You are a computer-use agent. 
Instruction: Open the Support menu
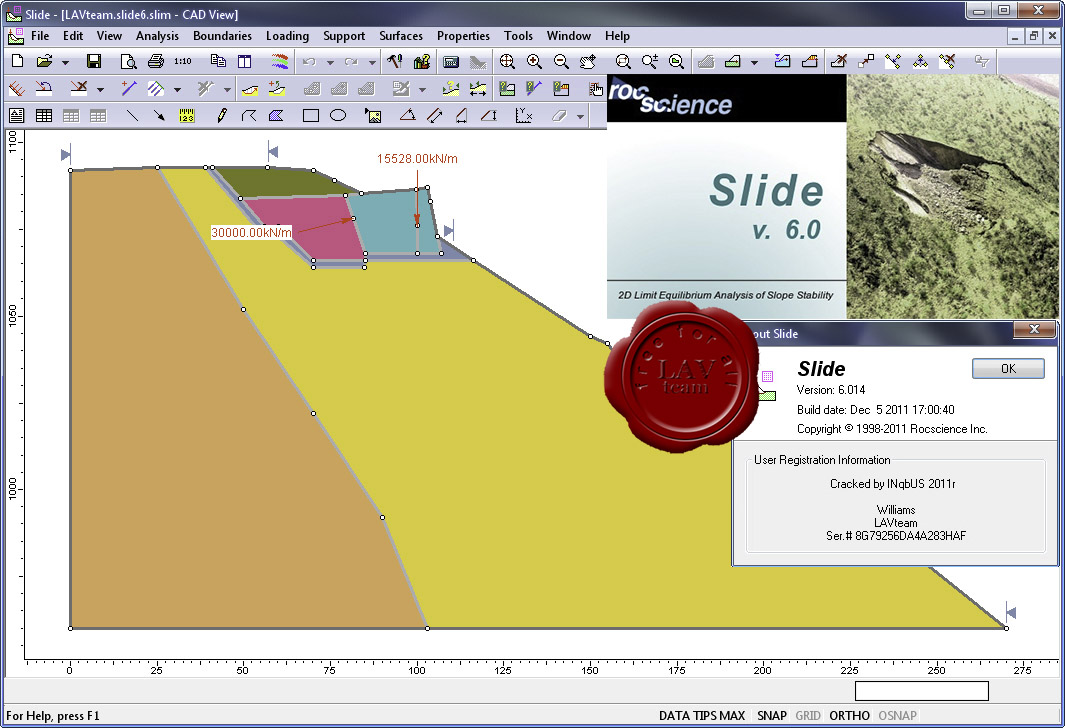click(344, 36)
